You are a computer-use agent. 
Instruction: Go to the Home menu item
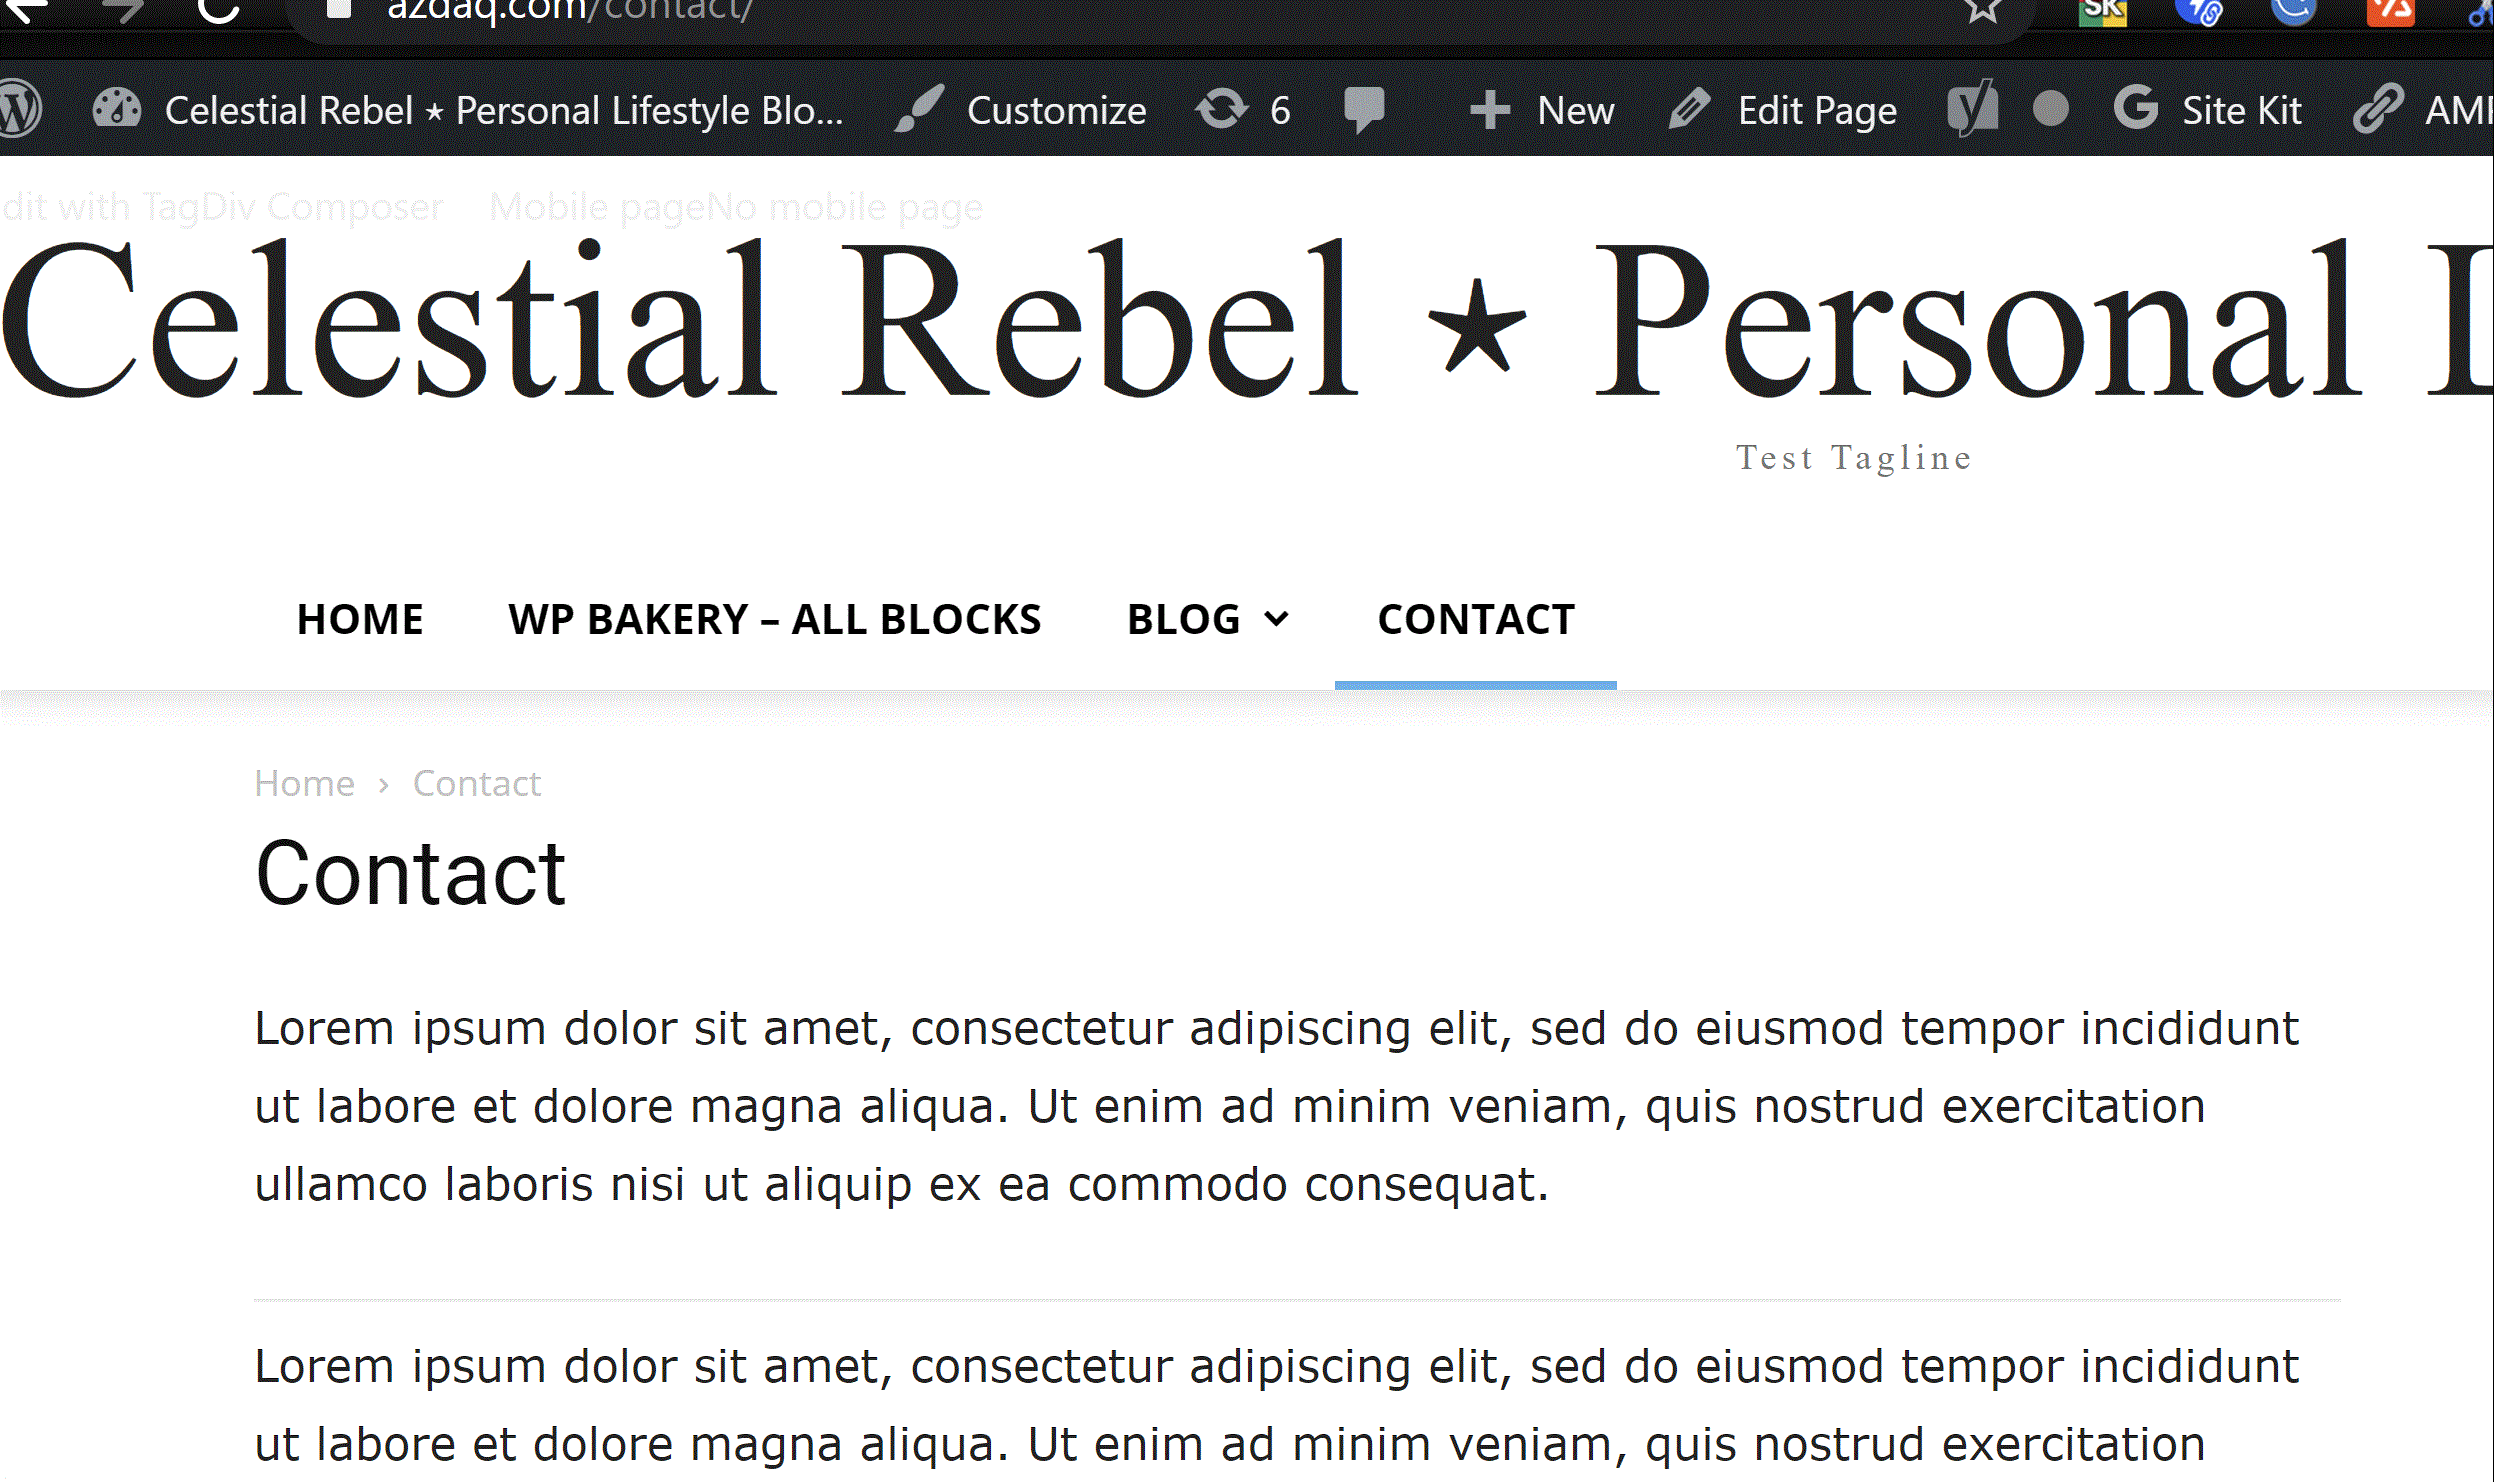(x=360, y=619)
